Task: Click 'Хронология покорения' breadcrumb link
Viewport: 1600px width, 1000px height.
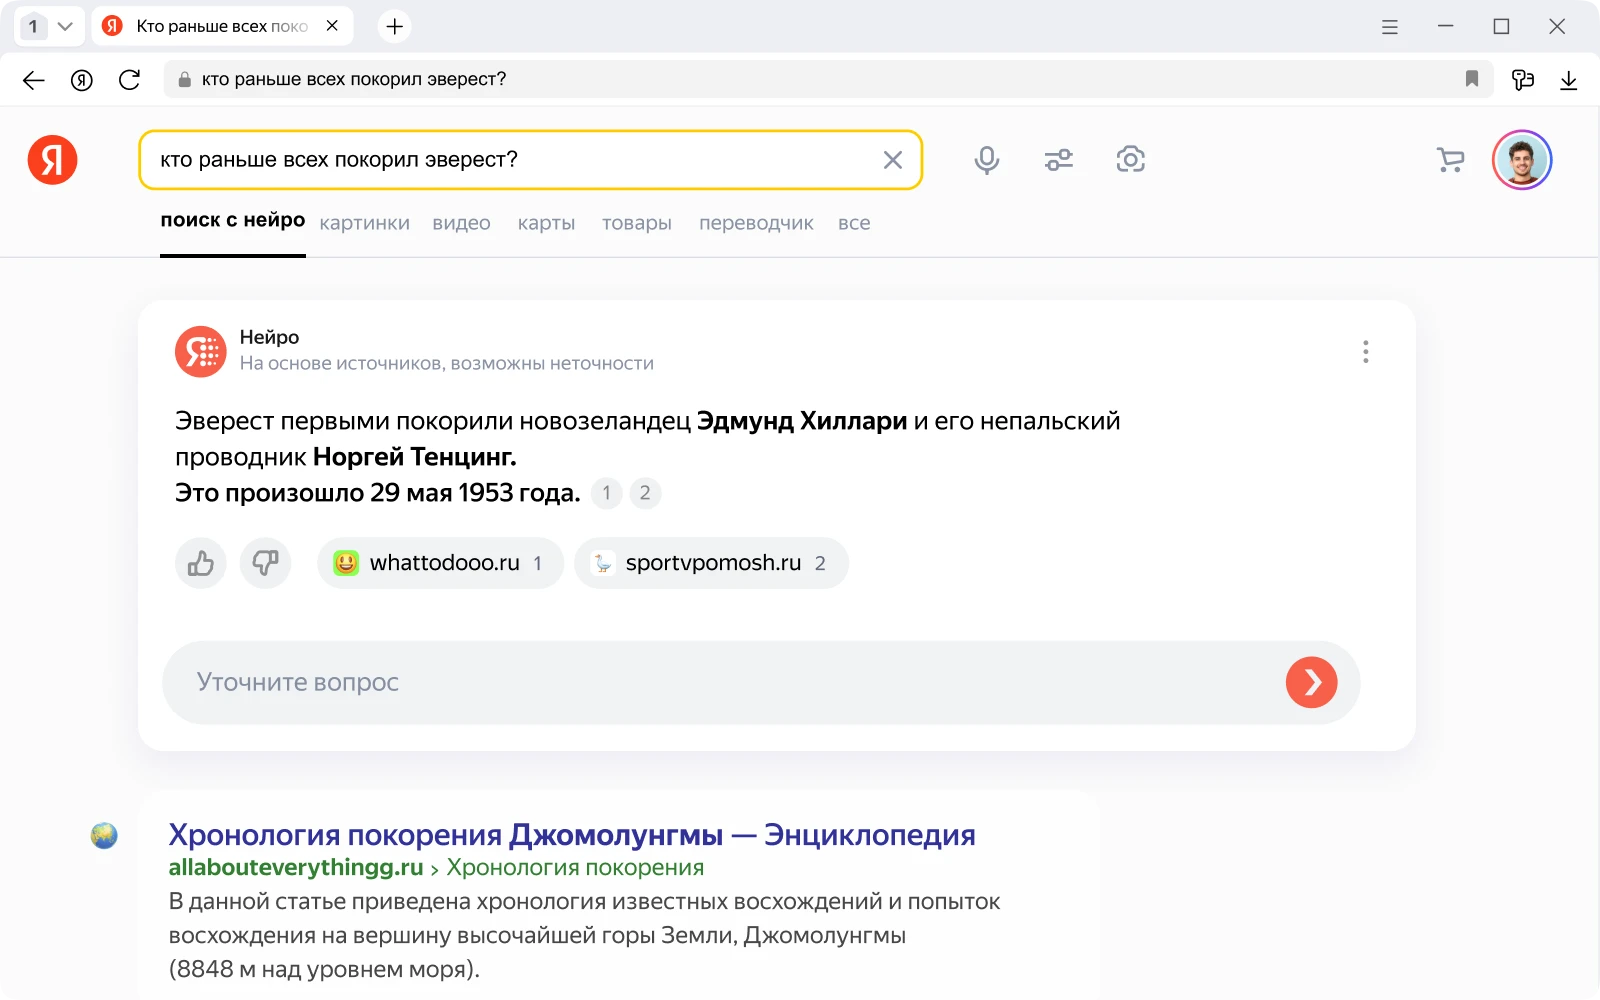Action: [575, 867]
